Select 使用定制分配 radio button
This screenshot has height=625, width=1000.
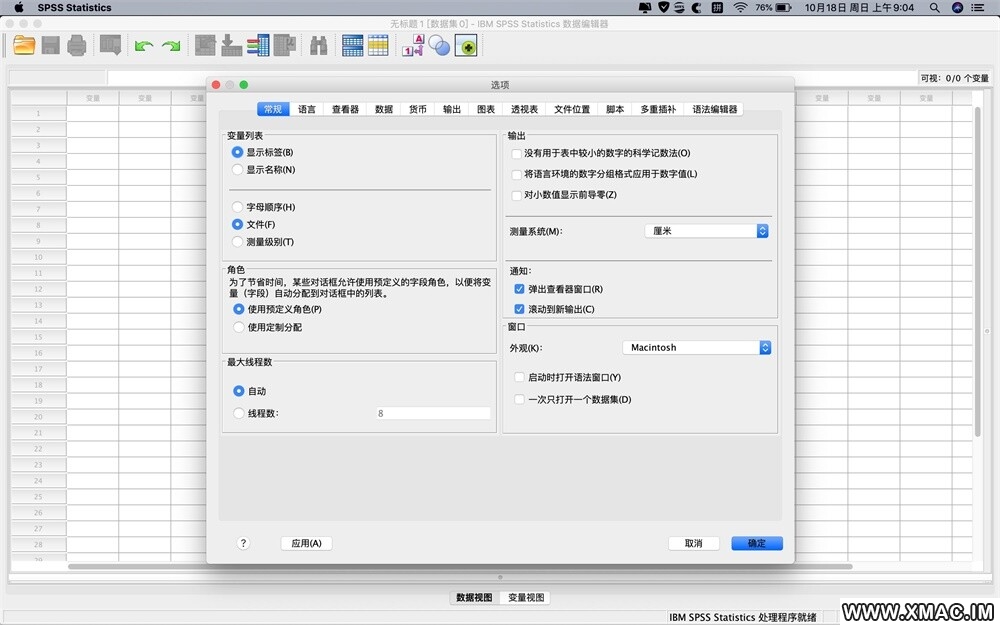click(239, 327)
